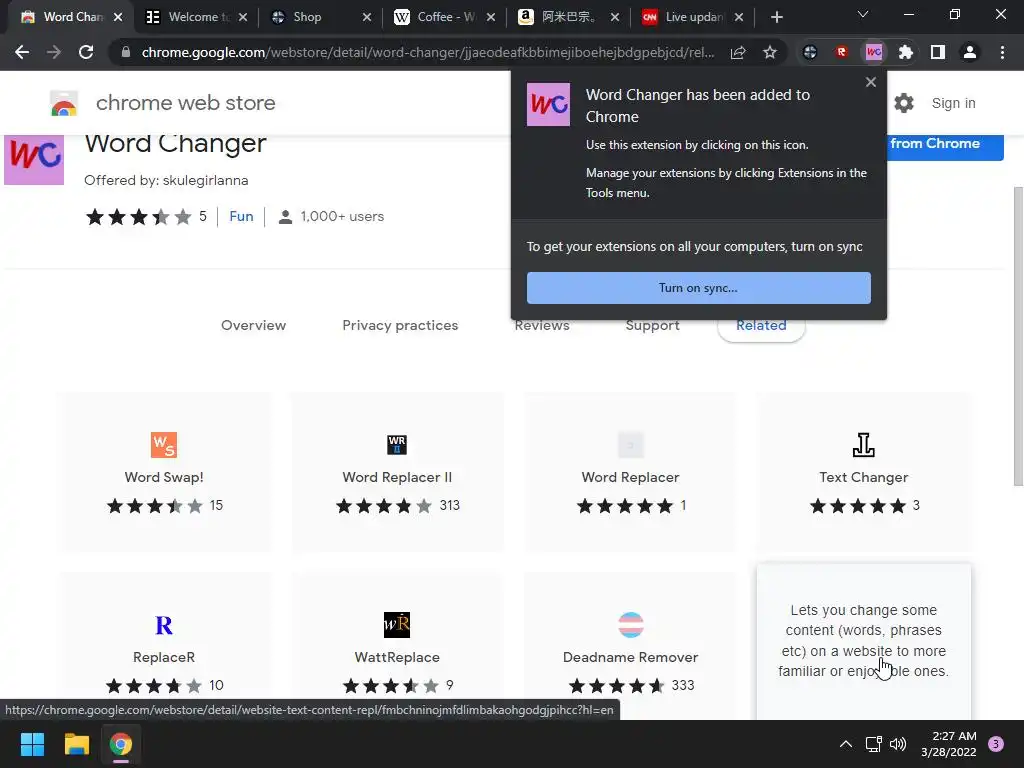Click the address bar URL field
This screenshot has width=1024, height=768.
click(428, 52)
